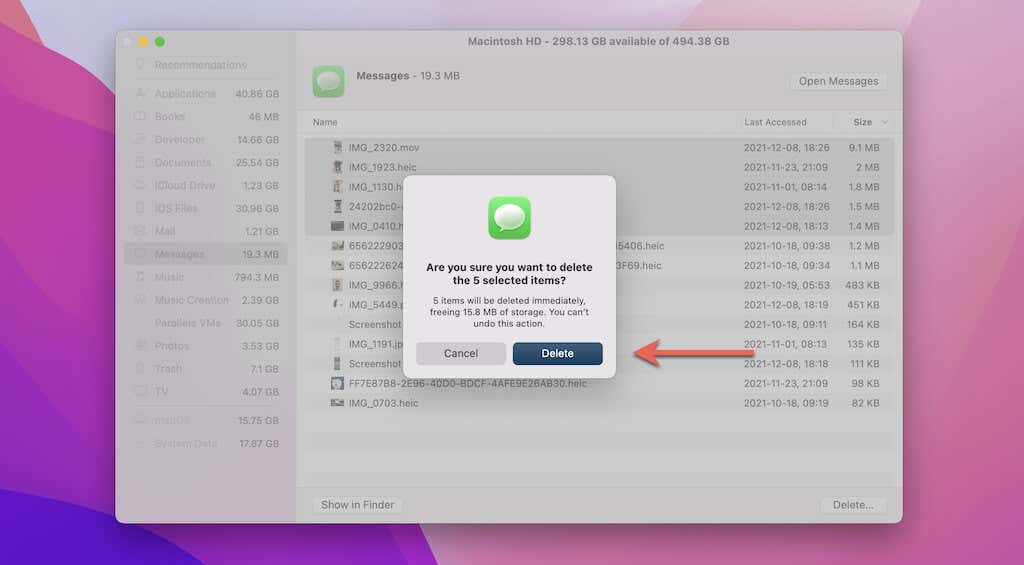Confirm deletion with the Delete button
1024x565 pixels.
(558, 353)
